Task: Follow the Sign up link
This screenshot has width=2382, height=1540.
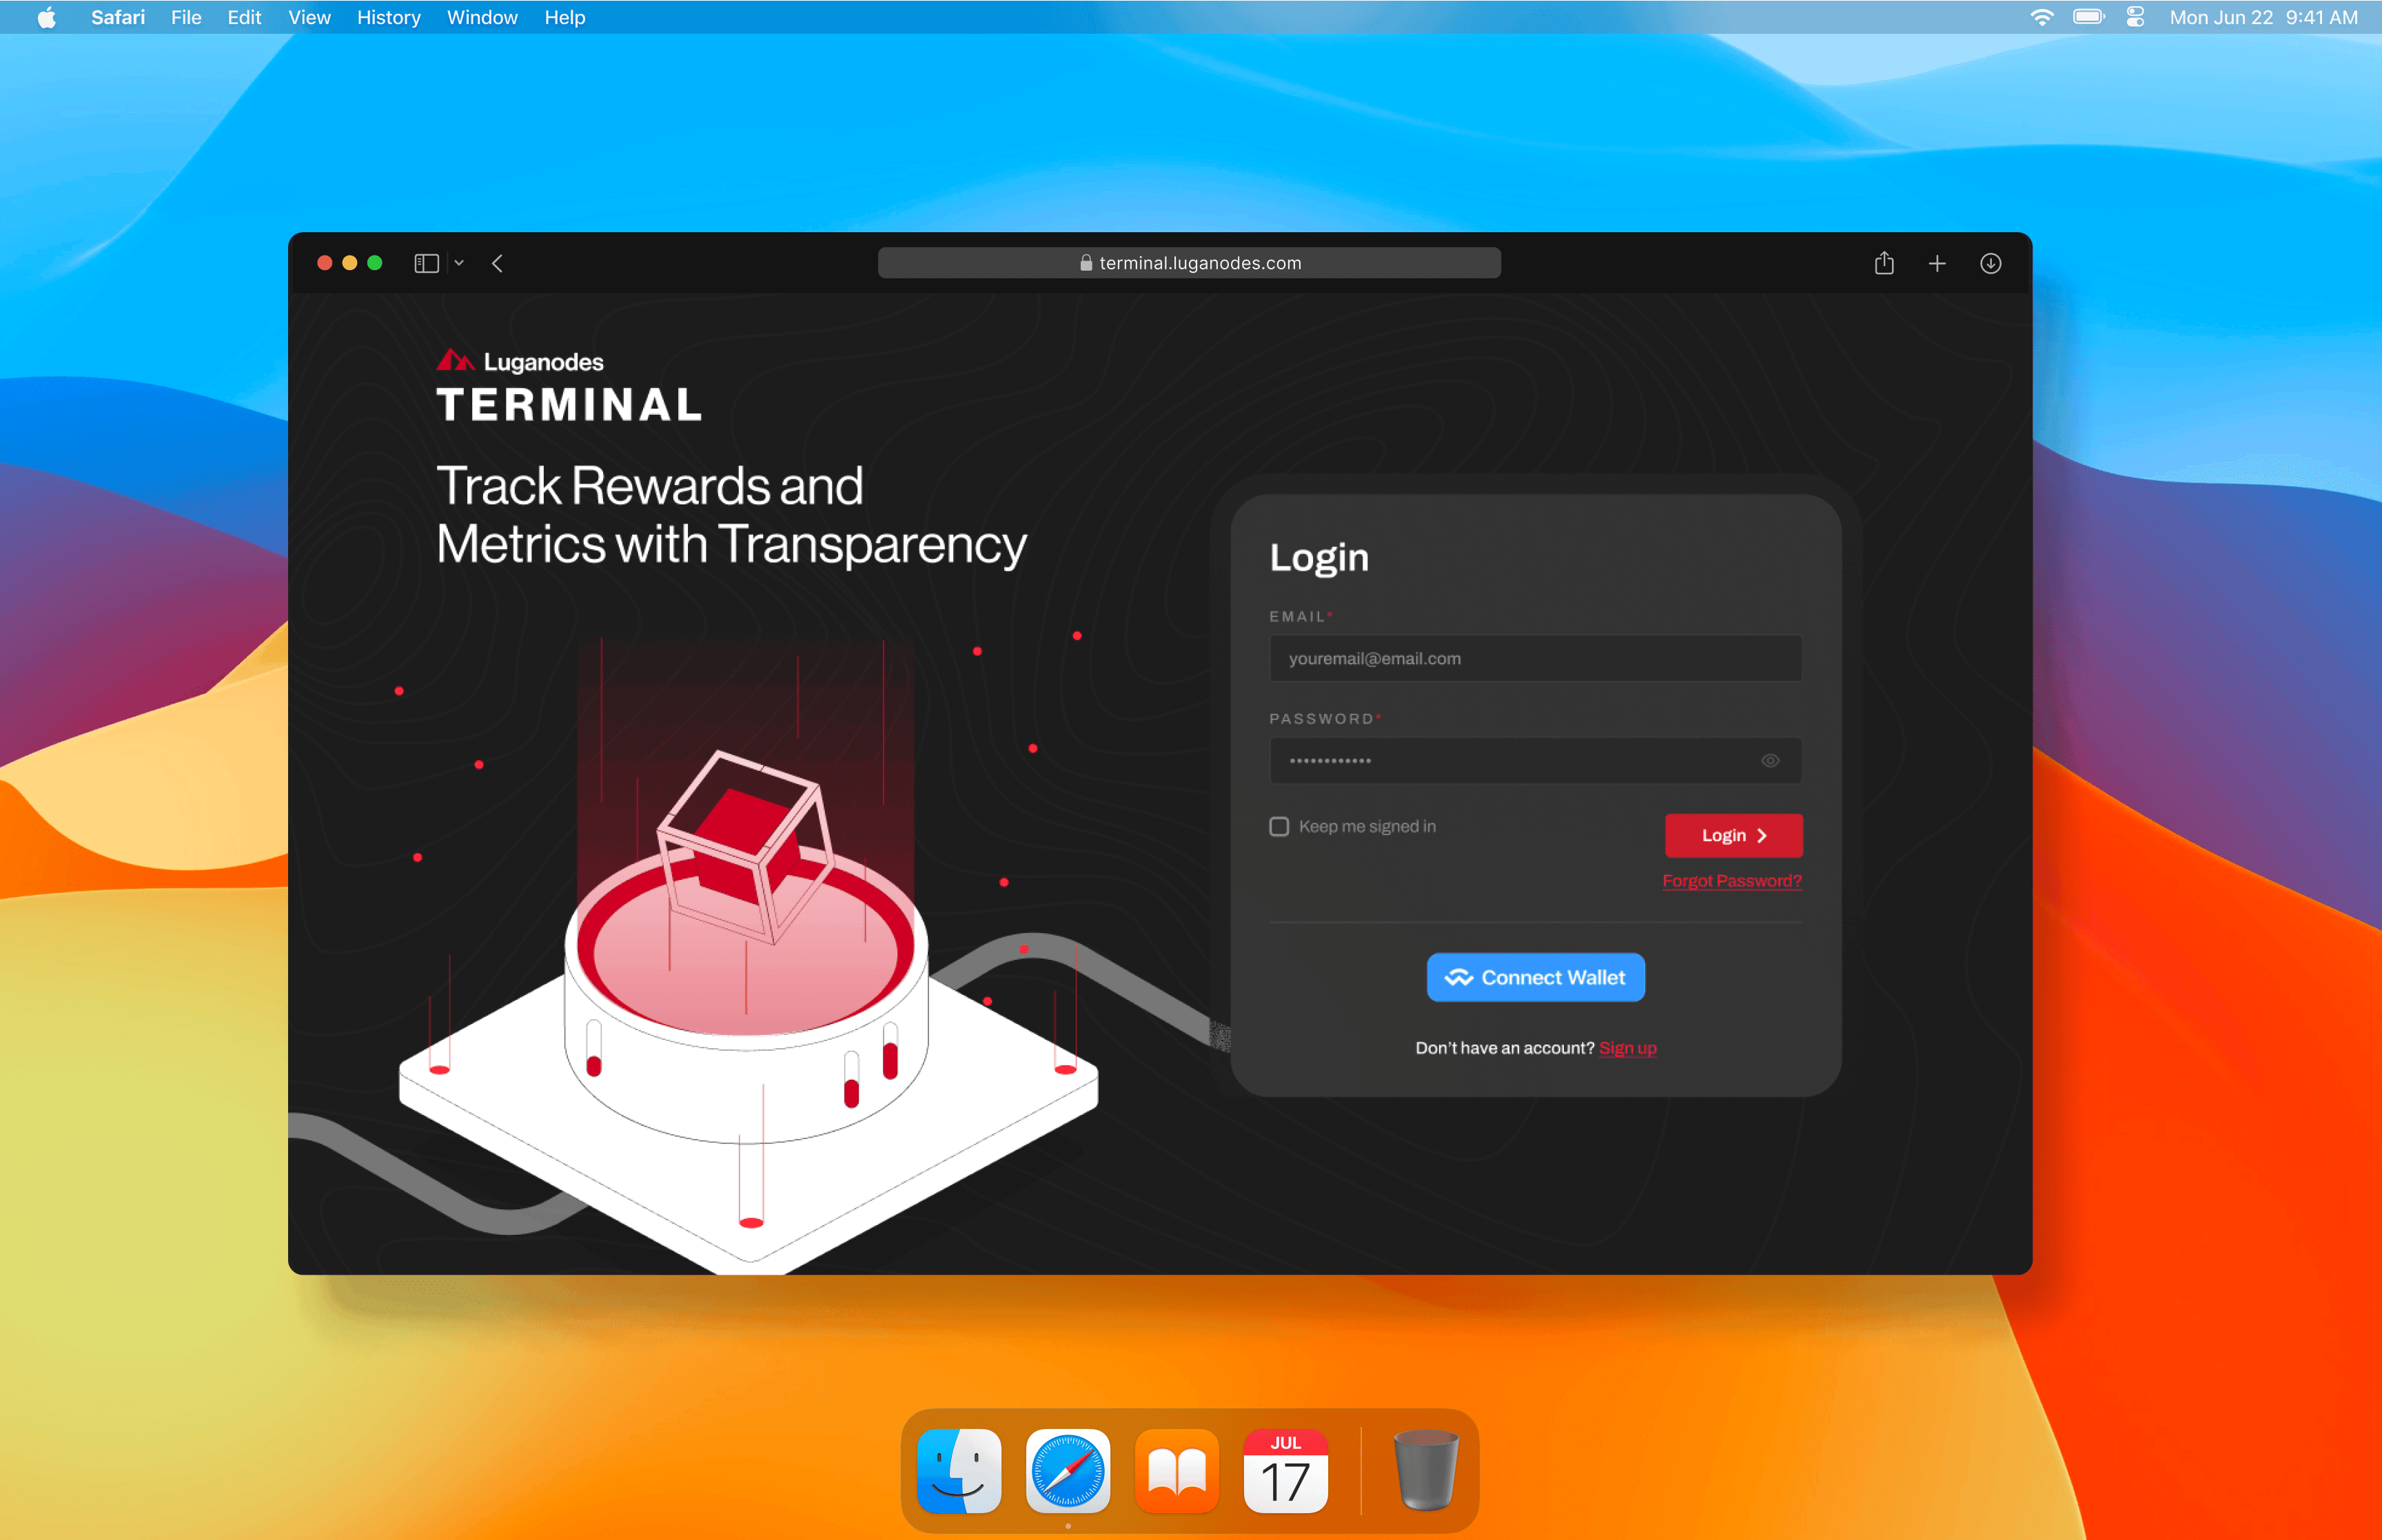Action: click(x=1628, y=1048)
